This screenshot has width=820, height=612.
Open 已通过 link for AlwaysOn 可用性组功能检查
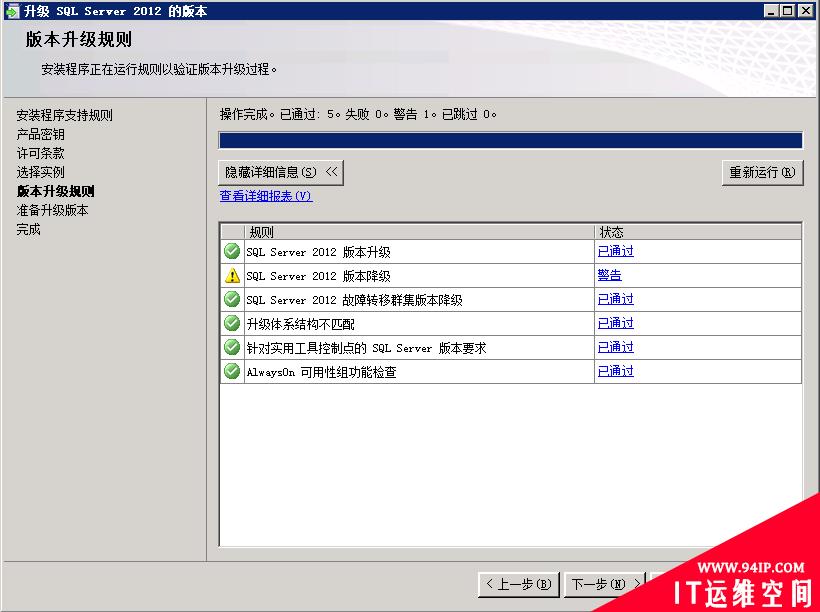coord(616,371)
